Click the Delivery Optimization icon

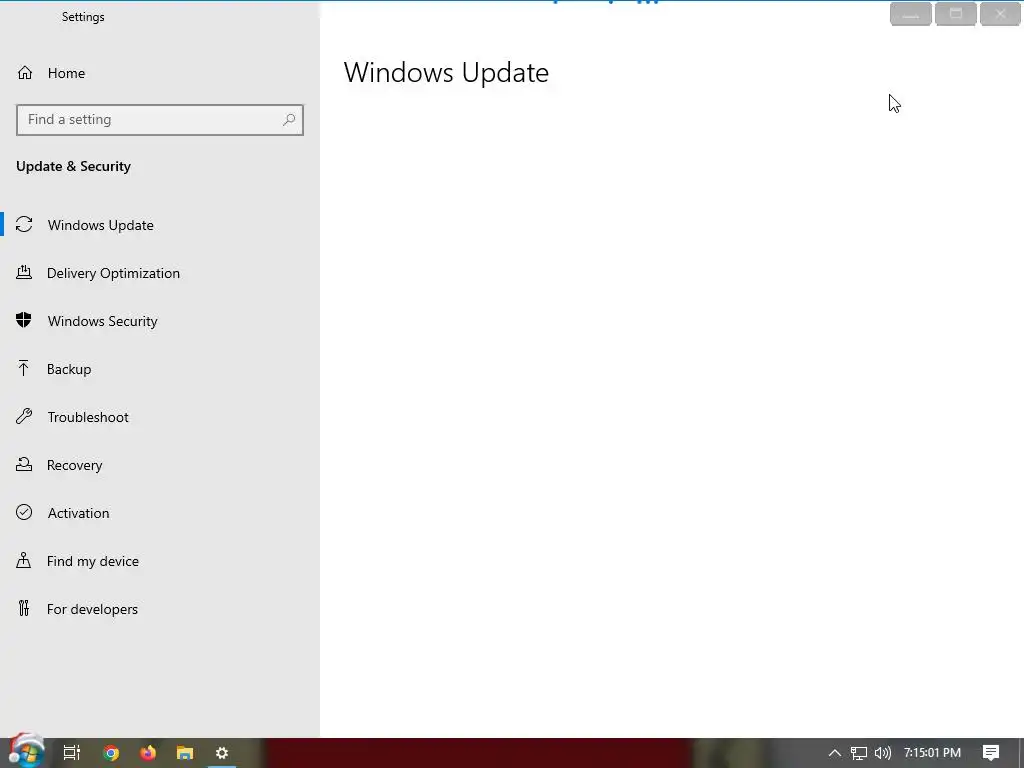24,272
